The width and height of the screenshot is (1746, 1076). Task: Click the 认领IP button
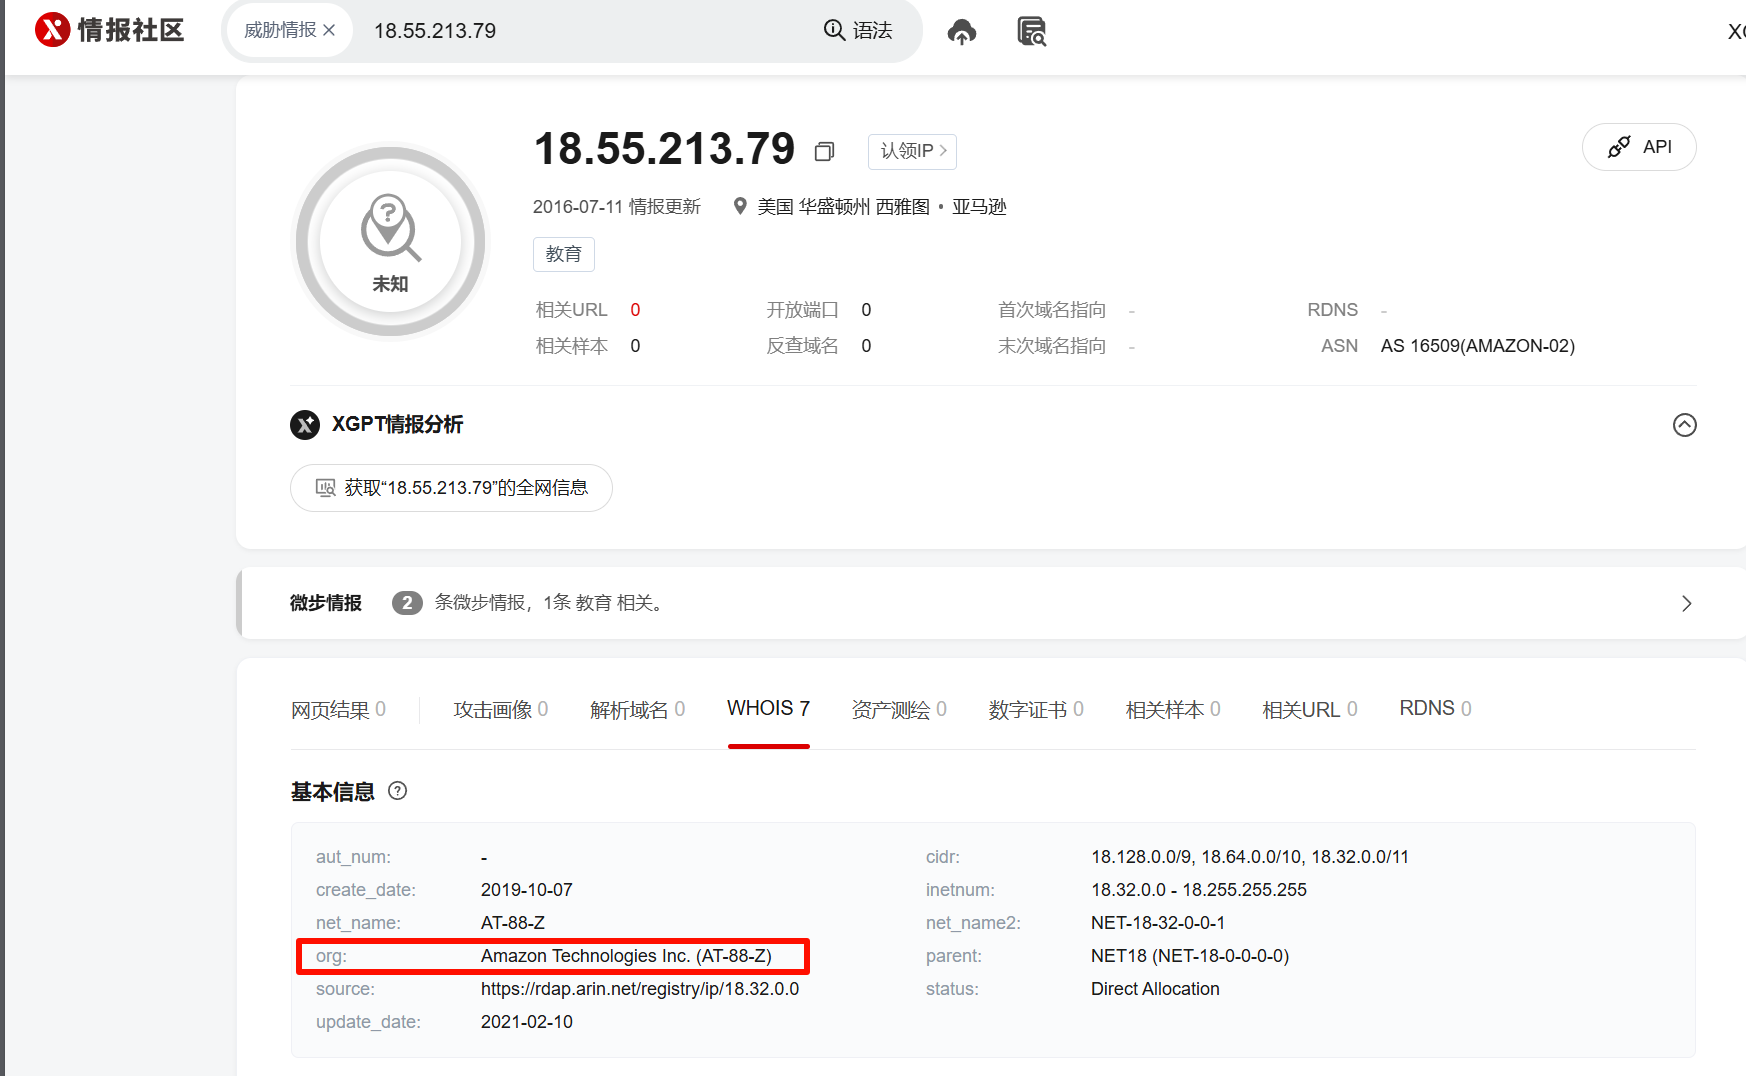912,151
